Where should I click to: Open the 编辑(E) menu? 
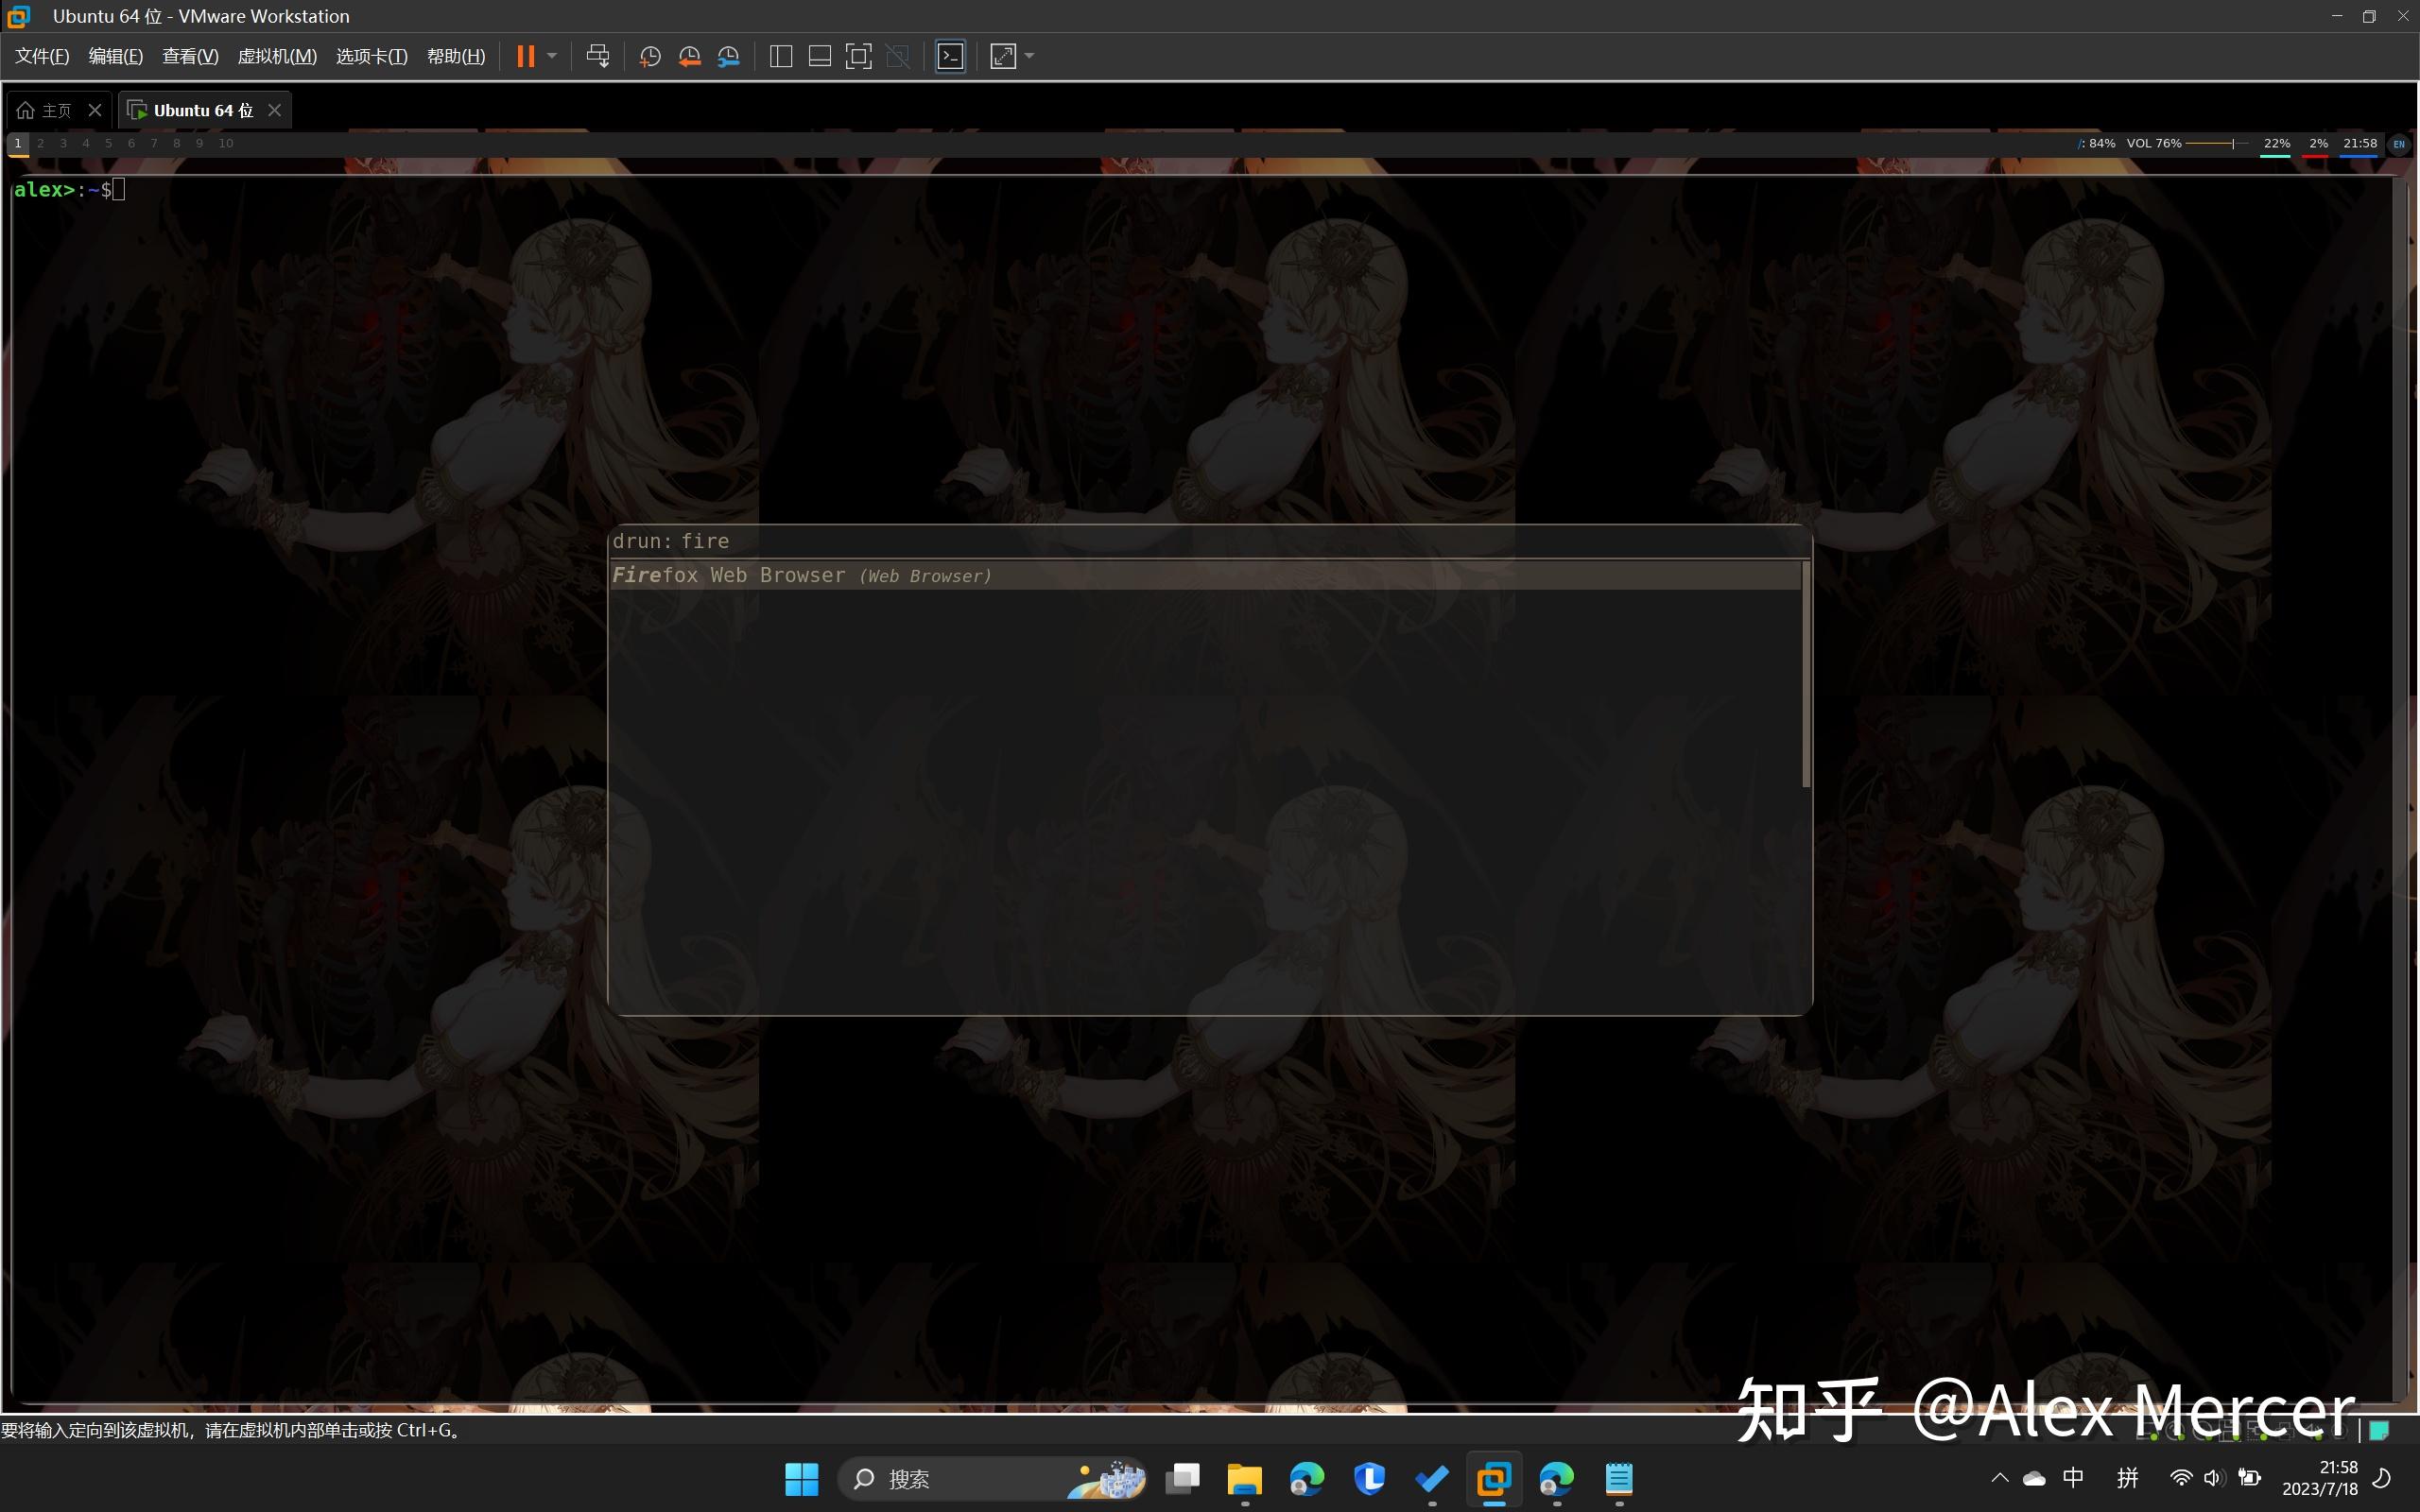116,56
